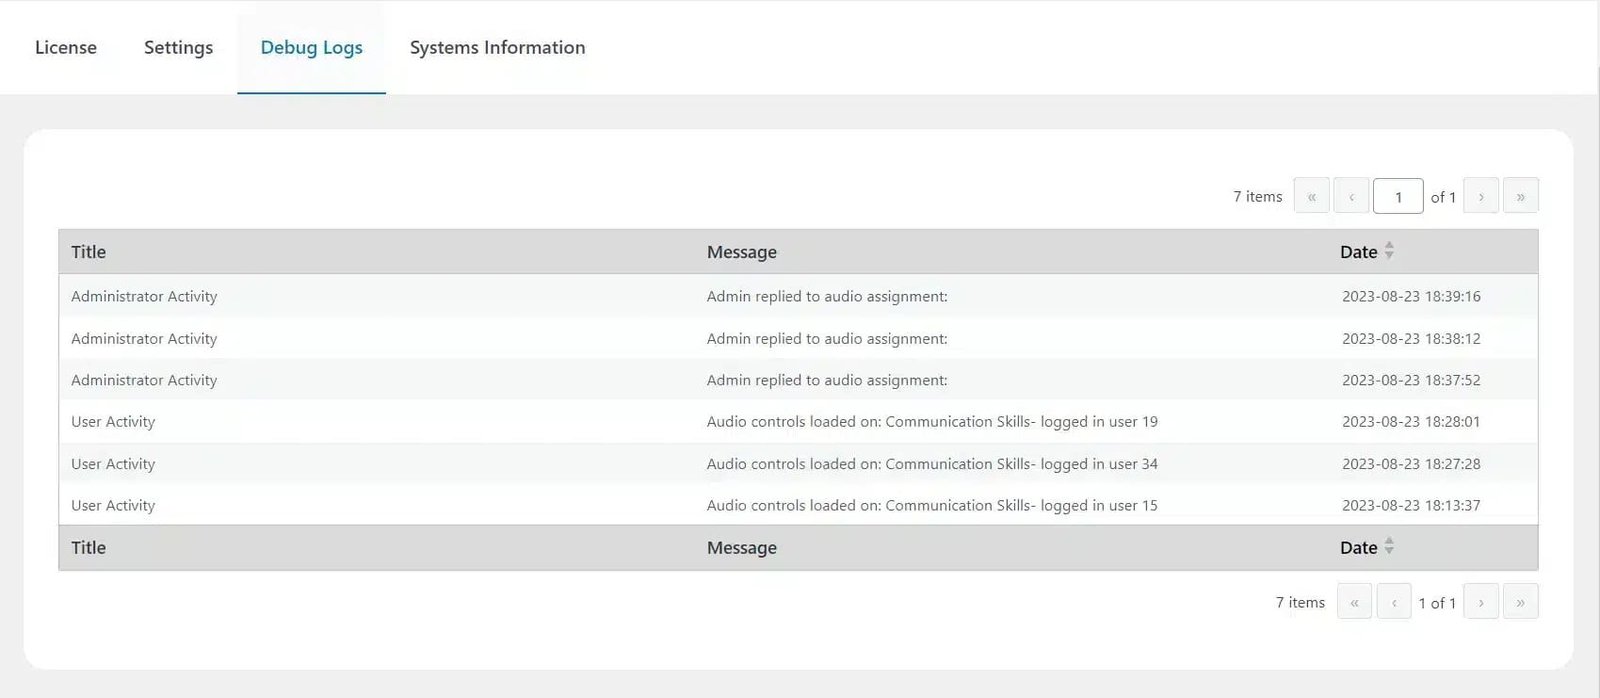1600x698 pixels.
Task: Click the '7 items' count below table
Action: point(1300,602)
